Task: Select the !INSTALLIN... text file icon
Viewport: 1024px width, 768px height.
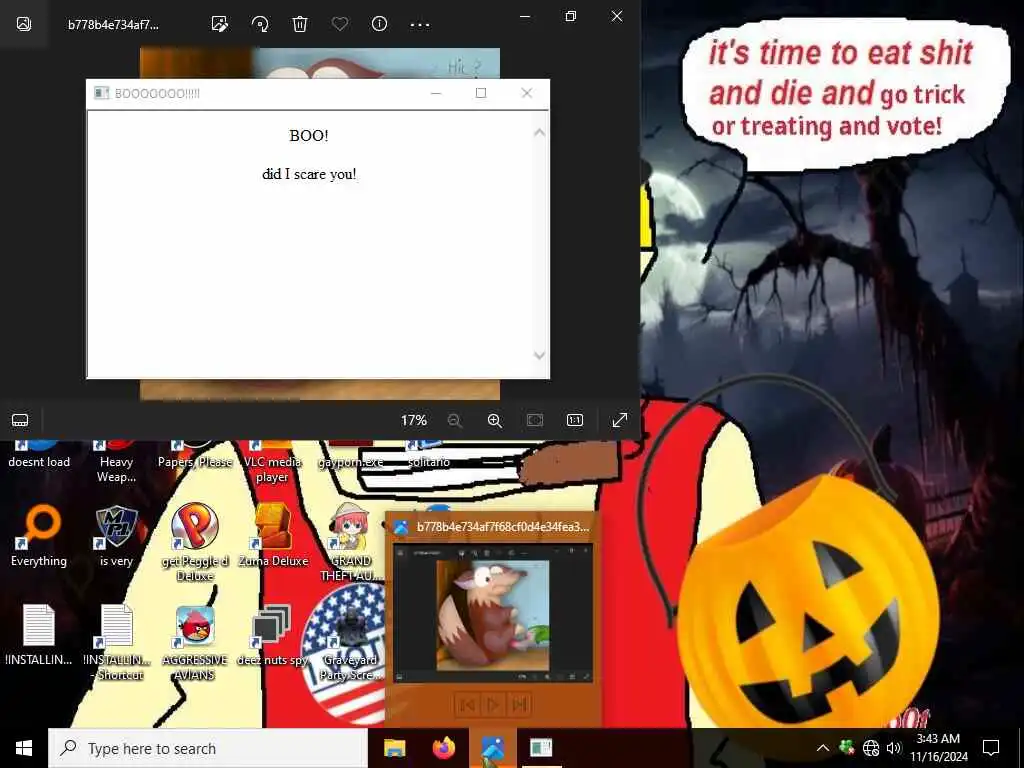Action: coord(39,635)
